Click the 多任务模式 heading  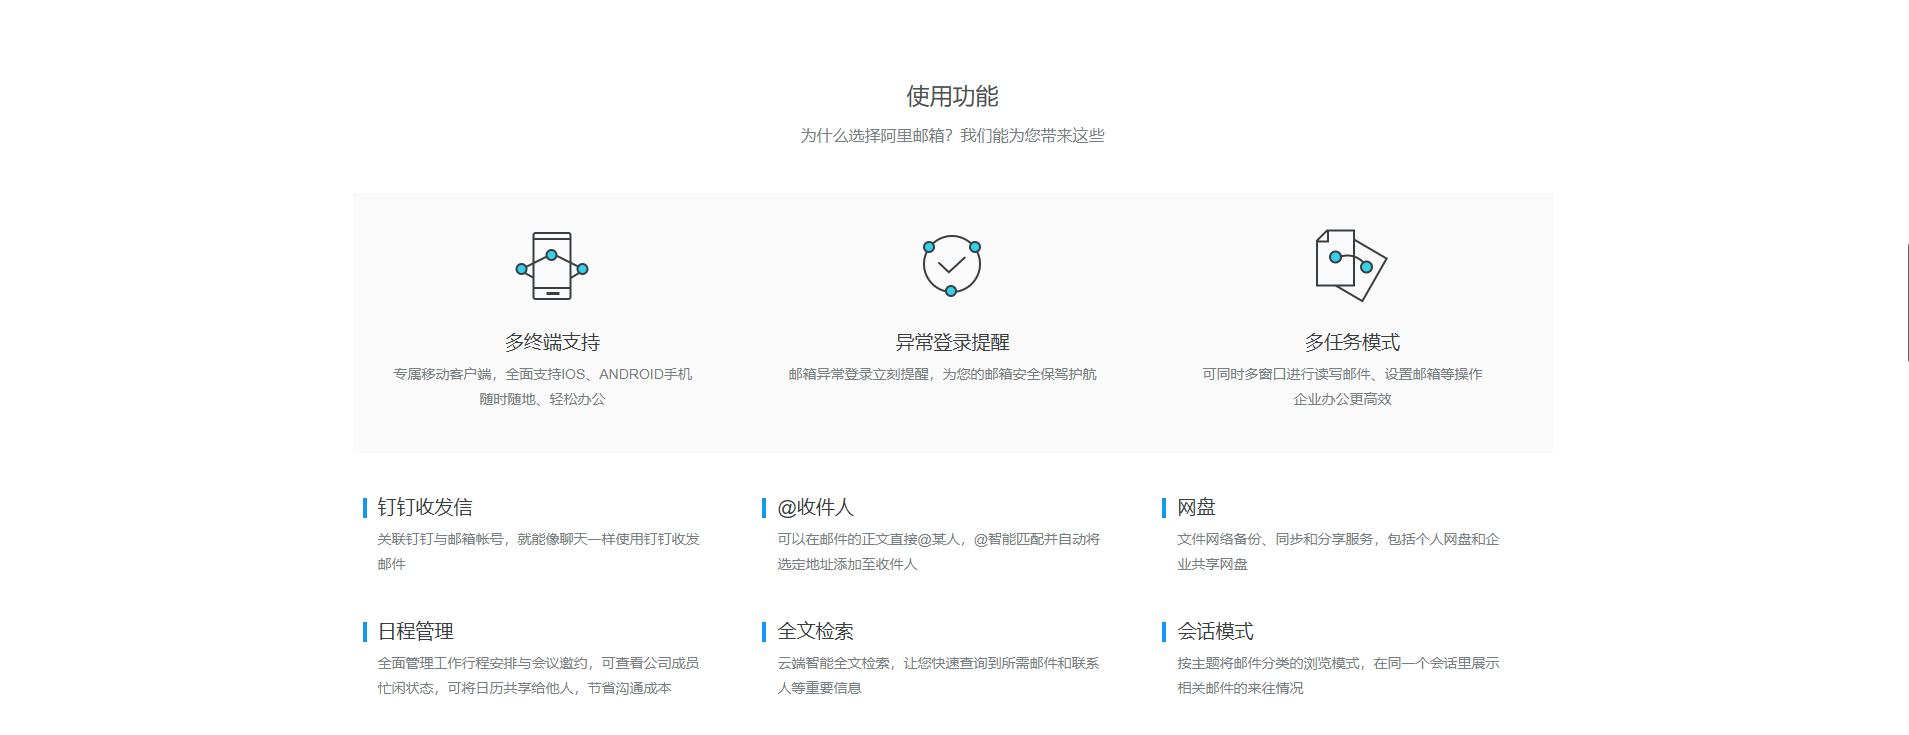pyautogui.click(x=1351, y=342)
